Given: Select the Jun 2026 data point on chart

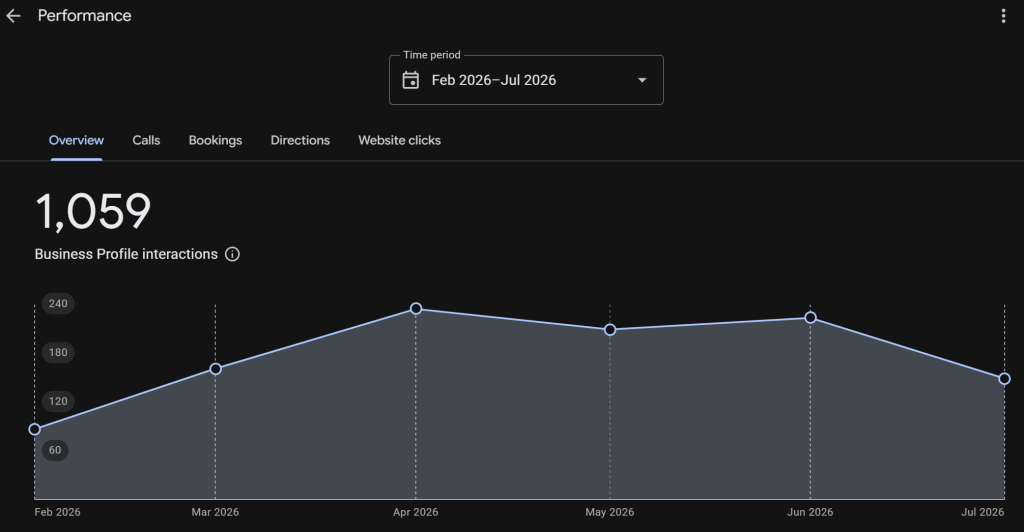Looking at the screenshot, I should (x=810, y=317).
